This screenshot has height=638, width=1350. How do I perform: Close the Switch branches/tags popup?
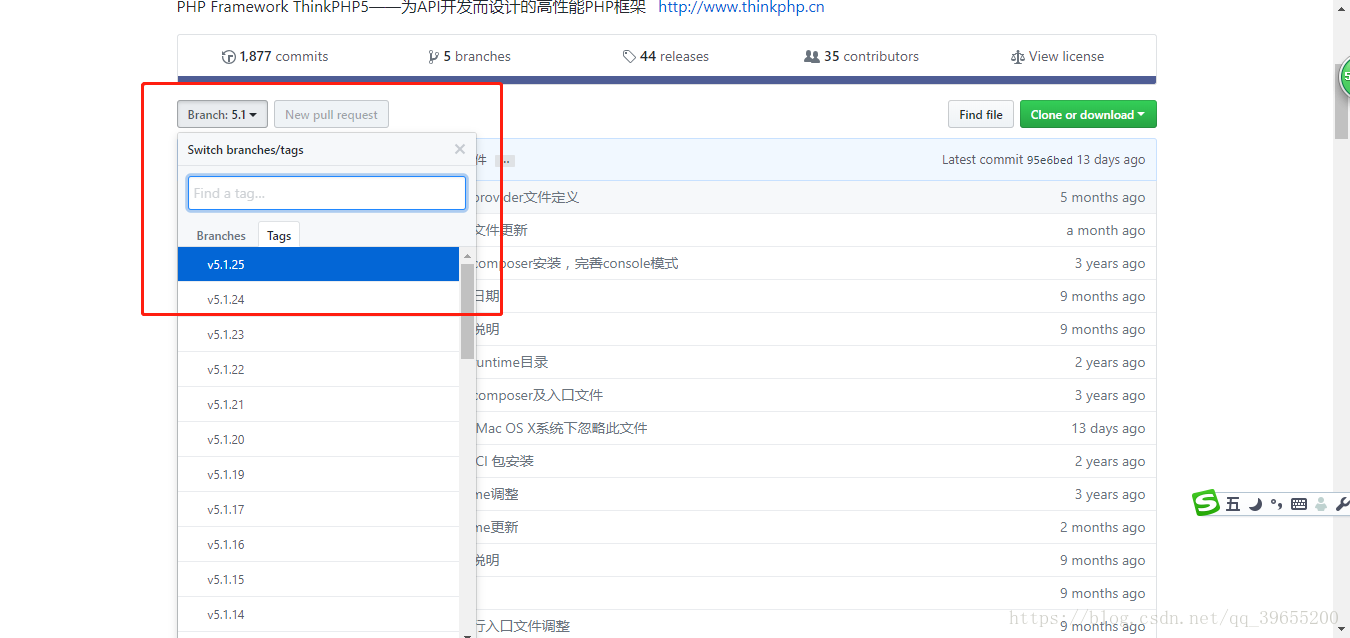coord(460,149)
